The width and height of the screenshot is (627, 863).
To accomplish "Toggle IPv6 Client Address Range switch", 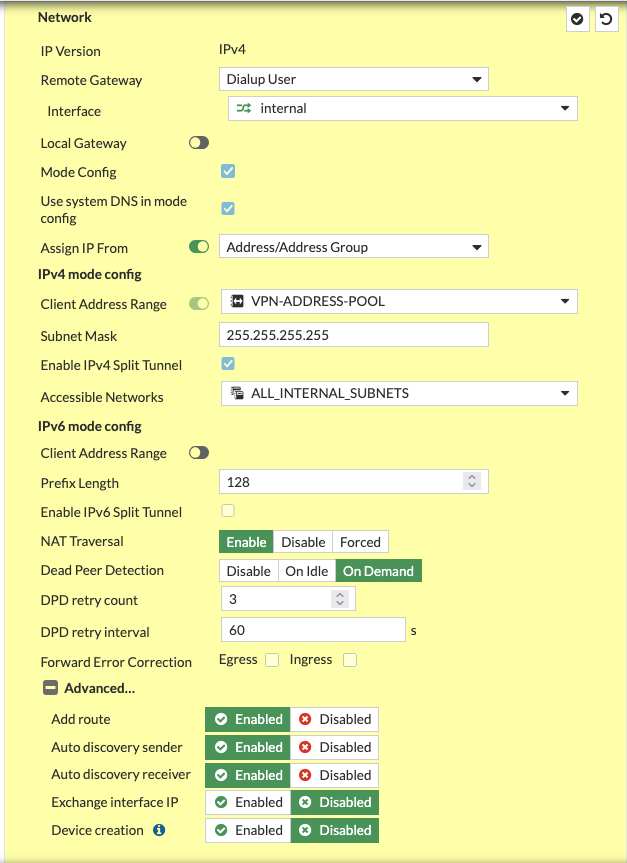I will pyautogui.click(x=199, y=453).
